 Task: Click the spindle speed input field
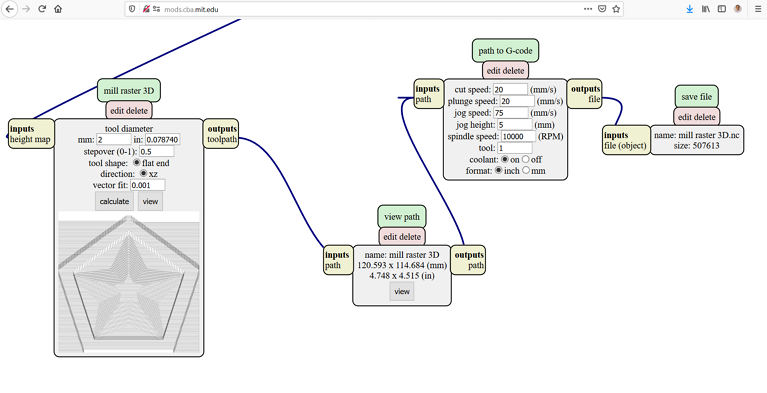click(x=519, y=136)
